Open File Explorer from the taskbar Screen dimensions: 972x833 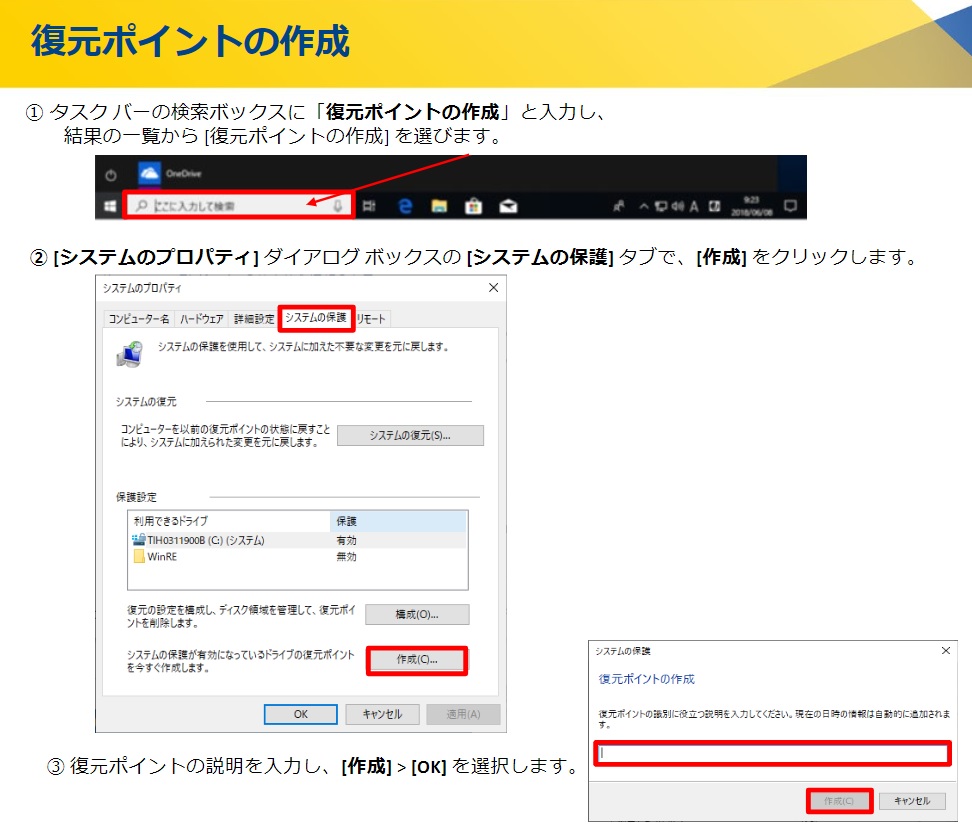coord(439,206)
